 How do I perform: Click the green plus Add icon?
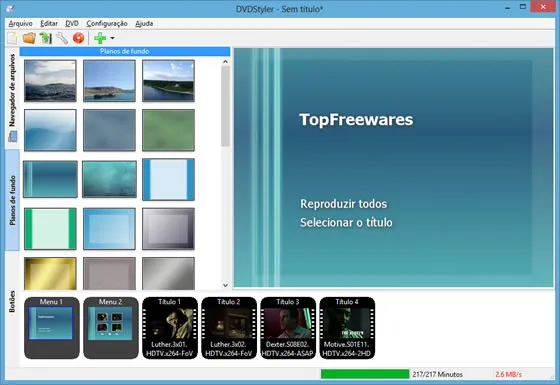[x=100, y=38]
